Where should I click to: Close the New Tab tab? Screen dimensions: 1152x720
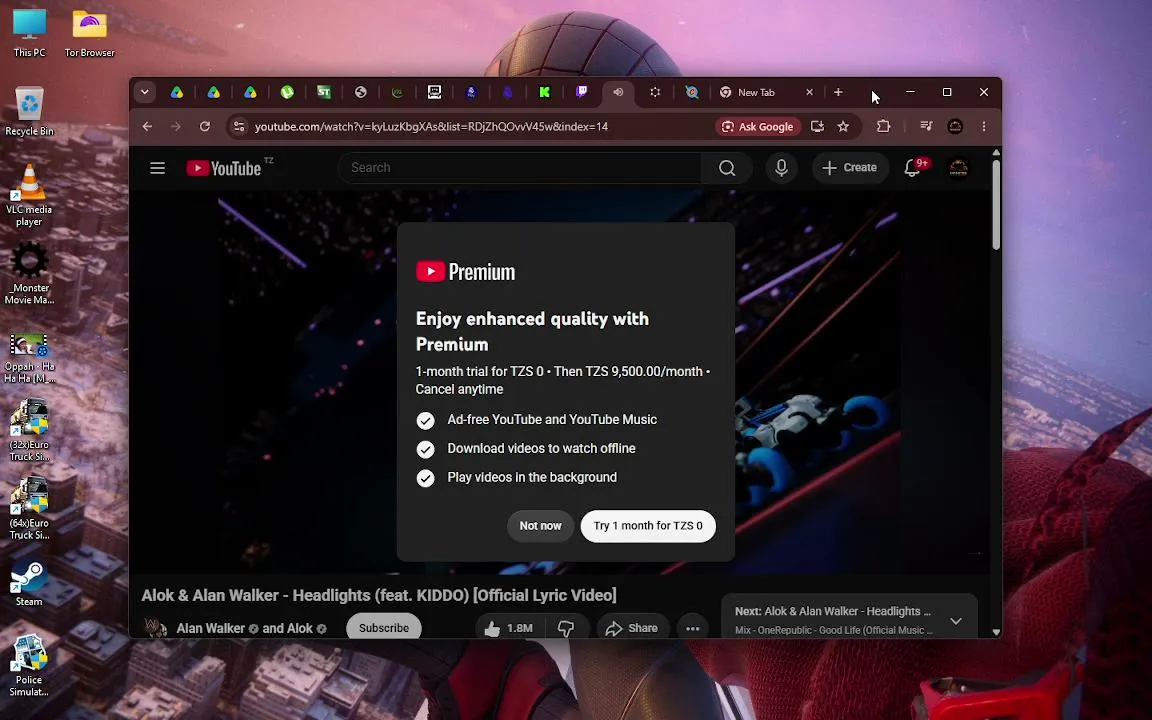810,92
